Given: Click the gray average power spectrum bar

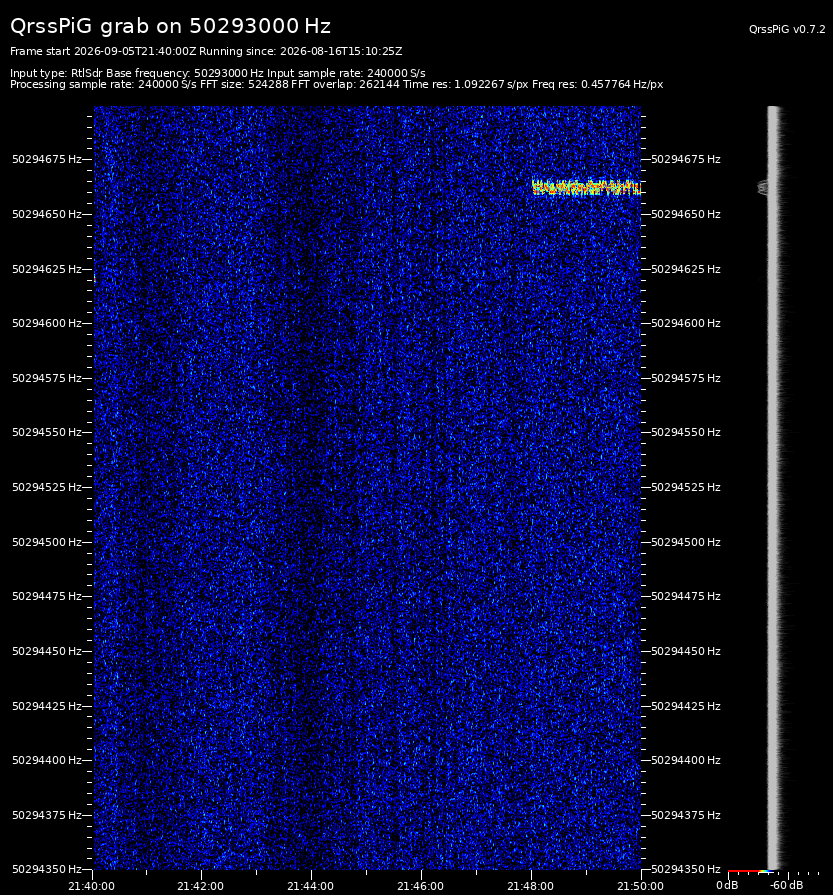Looking at the screenshot, I should click(773, 487).
